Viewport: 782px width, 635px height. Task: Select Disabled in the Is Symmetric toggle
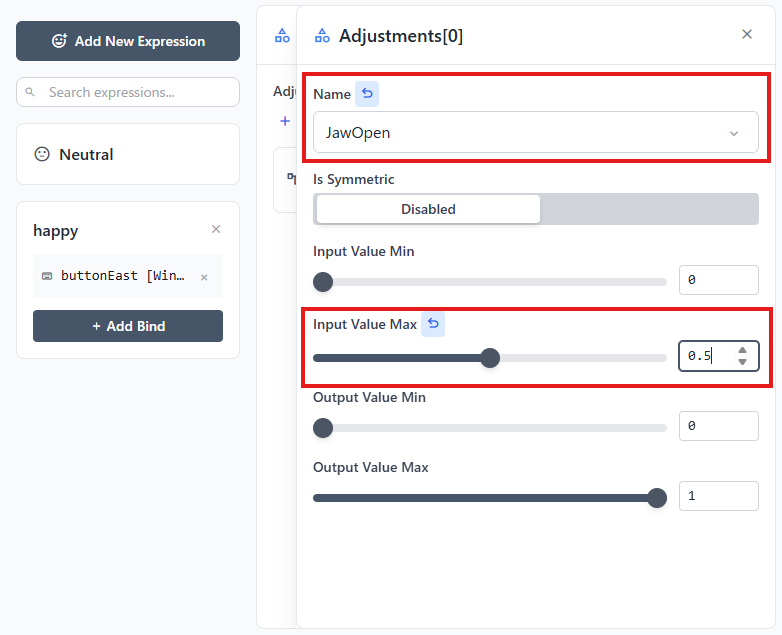[x=428, y=209]
